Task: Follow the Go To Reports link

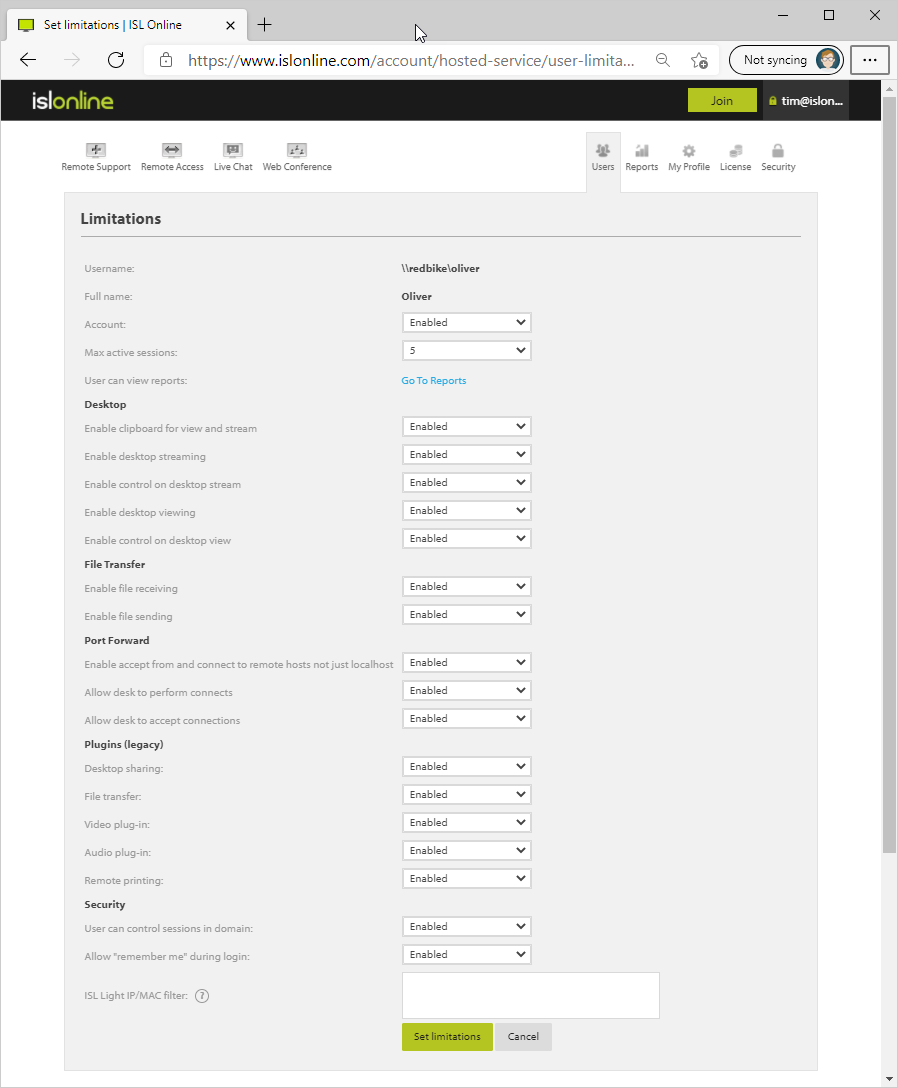Action: [434, 381]
